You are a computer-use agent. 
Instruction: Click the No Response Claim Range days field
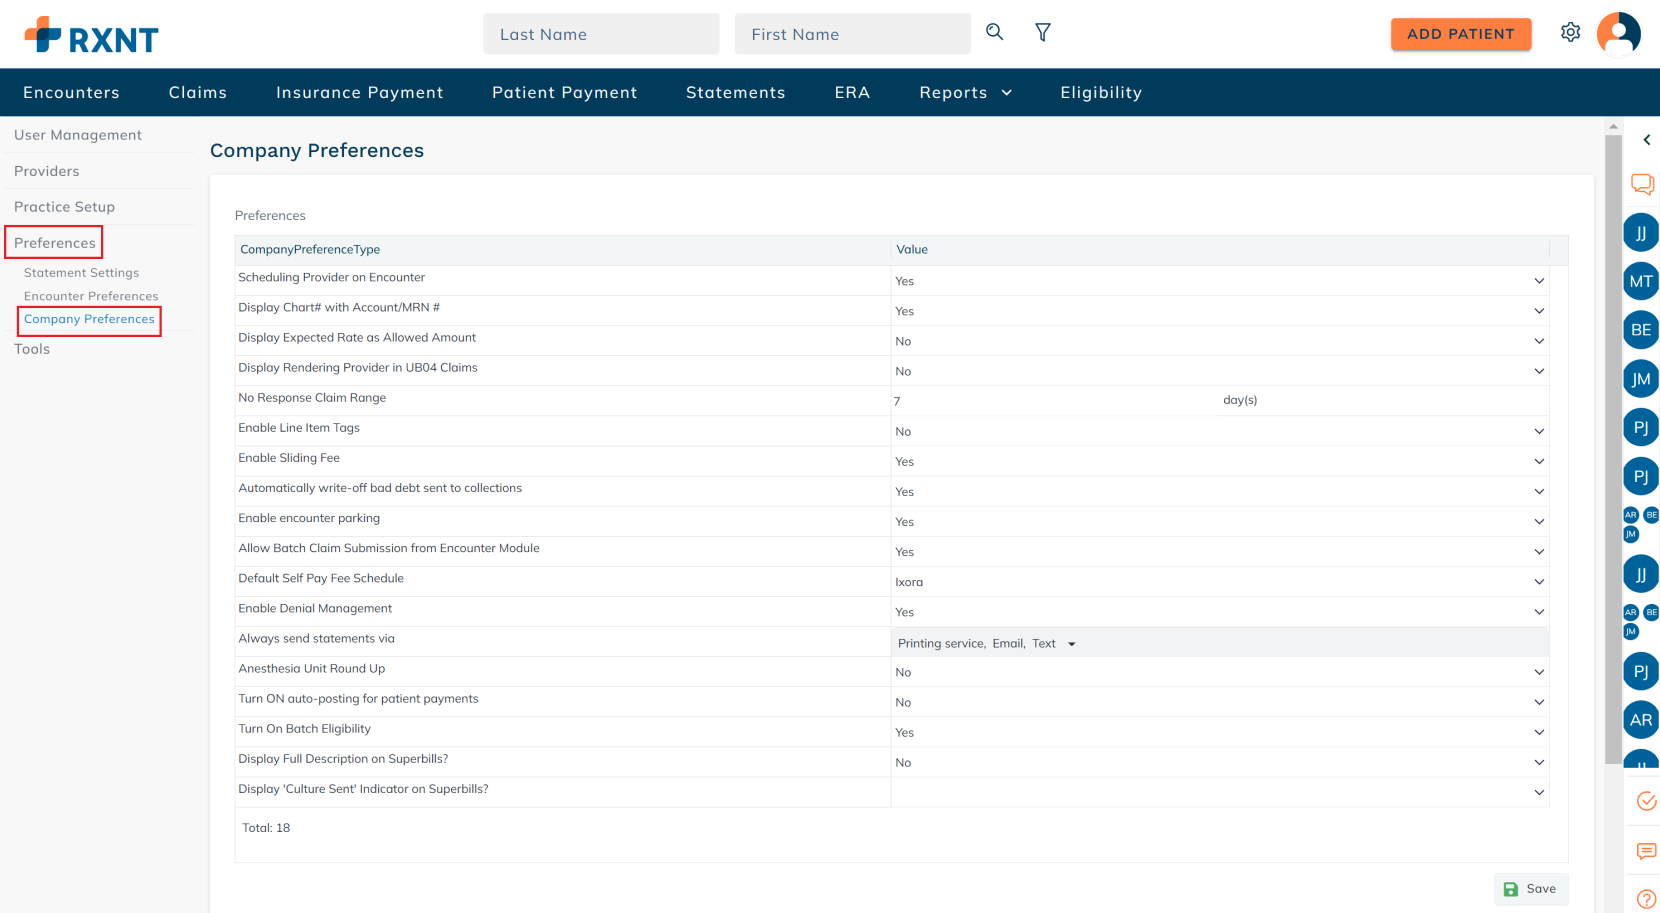[1050, 401]
